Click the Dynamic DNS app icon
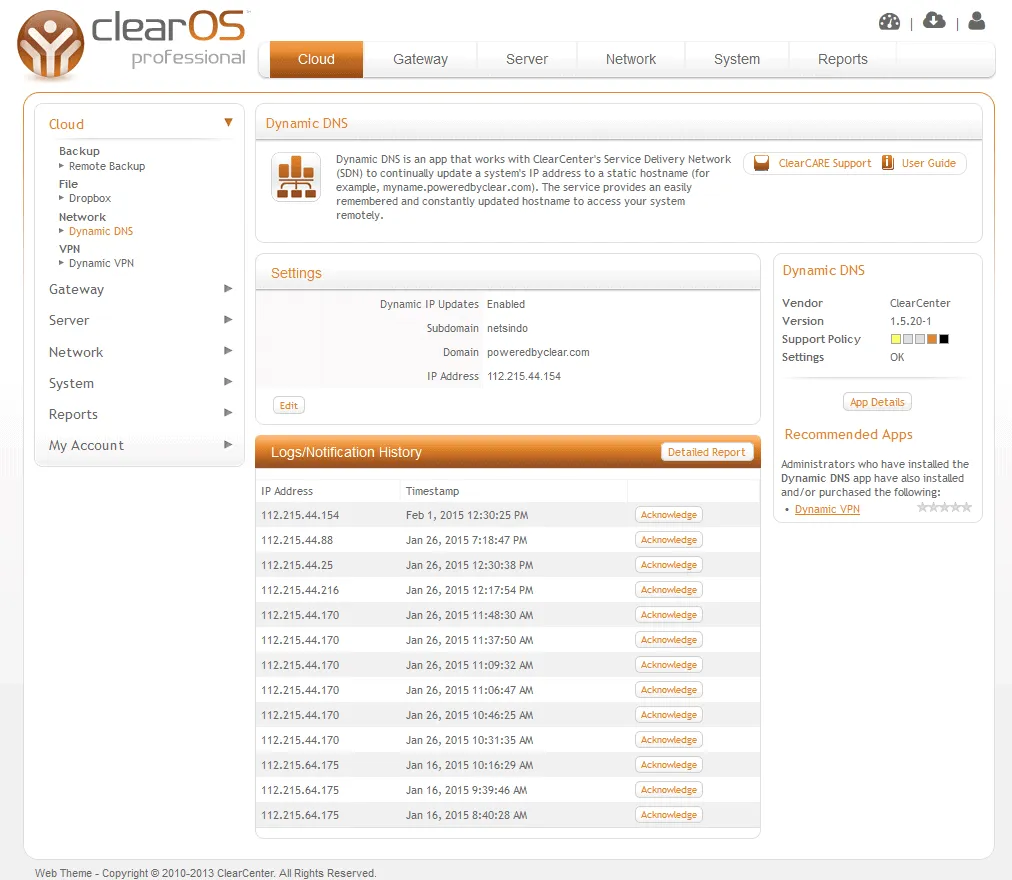The image size is (1012, 880). (296, 177)
